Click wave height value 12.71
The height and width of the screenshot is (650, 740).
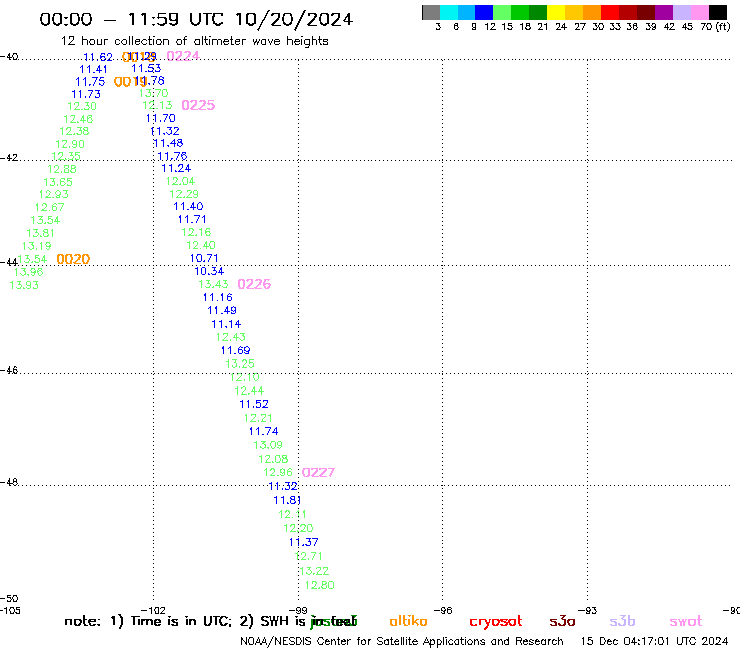[308, 556]
